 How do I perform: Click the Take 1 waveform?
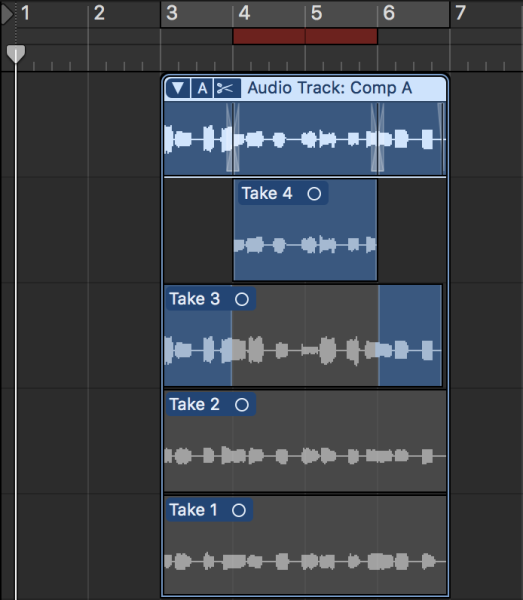[305, 562]
